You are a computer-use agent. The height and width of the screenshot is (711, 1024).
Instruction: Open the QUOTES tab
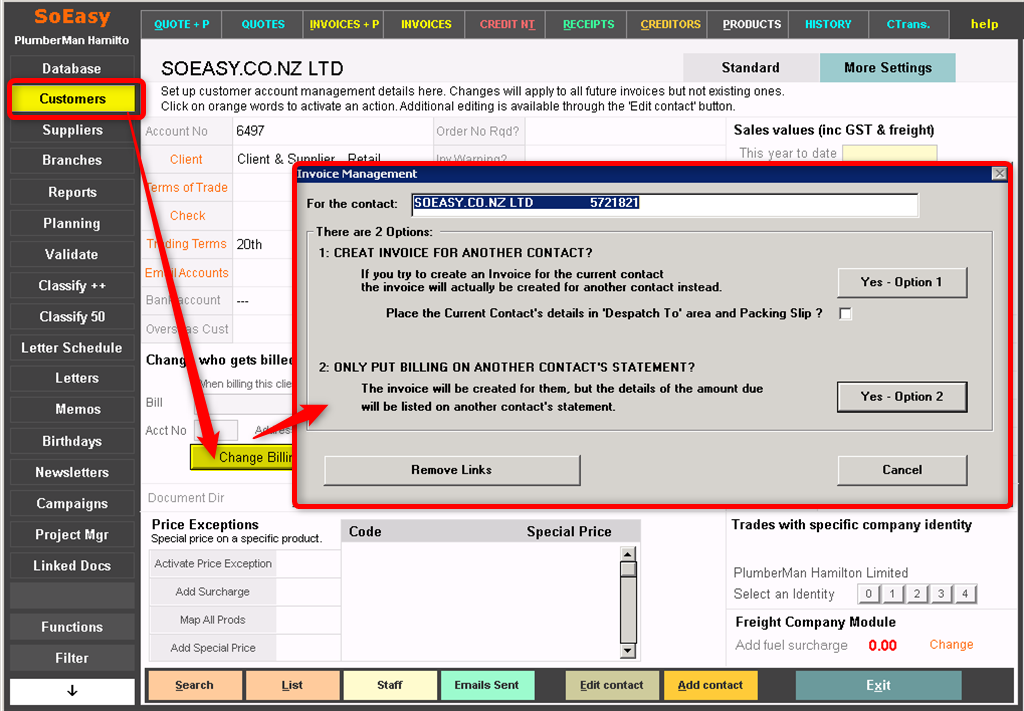point(263,25)
